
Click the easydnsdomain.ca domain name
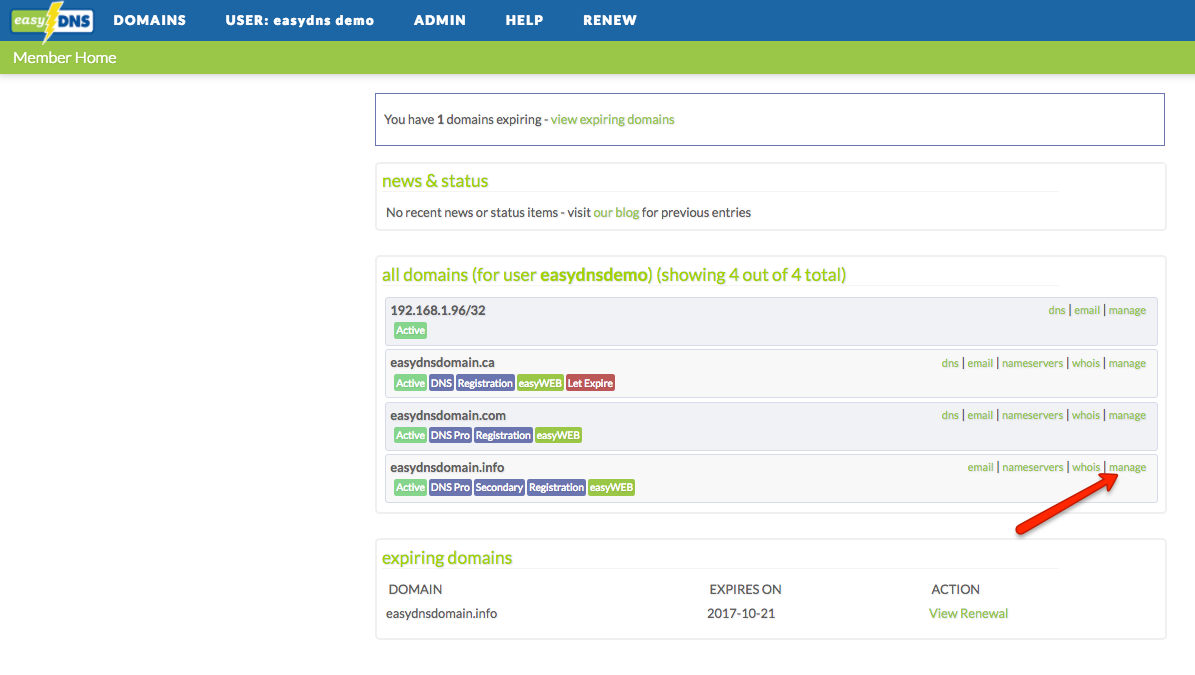pyautogui.click(x=442, y=363)
